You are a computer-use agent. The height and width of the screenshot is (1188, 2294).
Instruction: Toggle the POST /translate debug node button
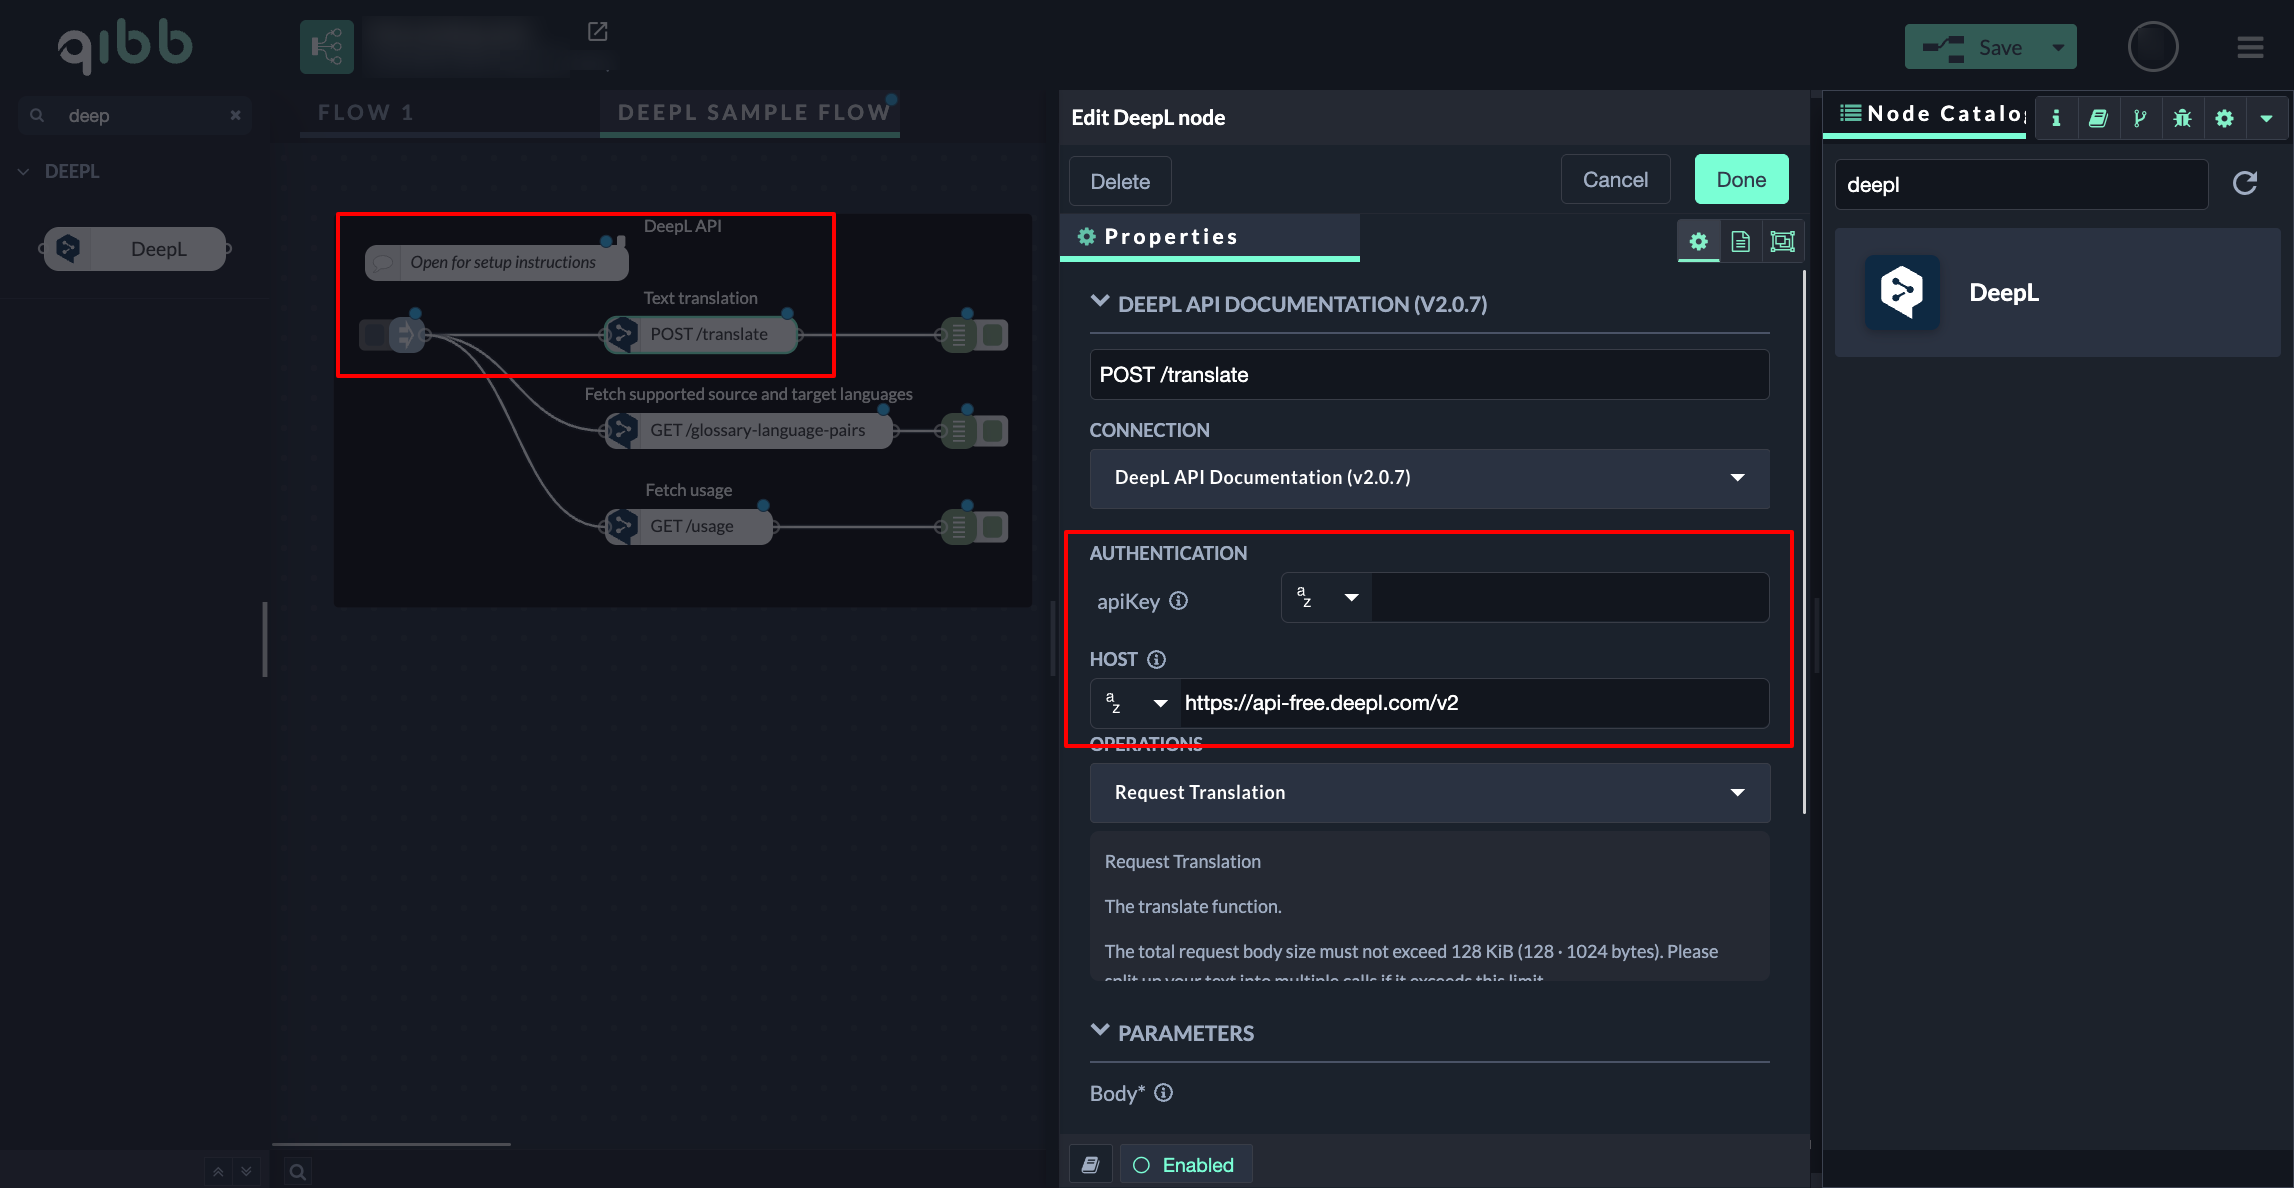pos(994,335)
